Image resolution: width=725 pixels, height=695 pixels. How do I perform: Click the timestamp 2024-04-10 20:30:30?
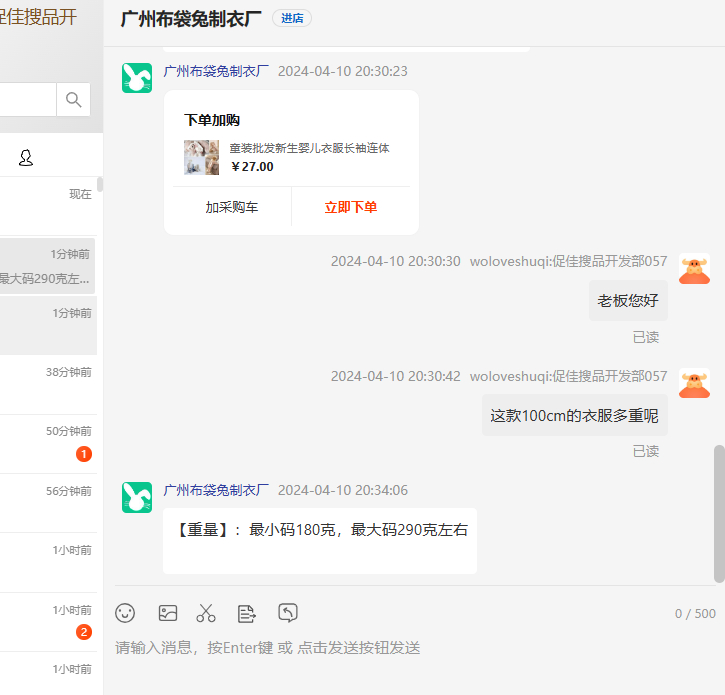click(395, 261)
